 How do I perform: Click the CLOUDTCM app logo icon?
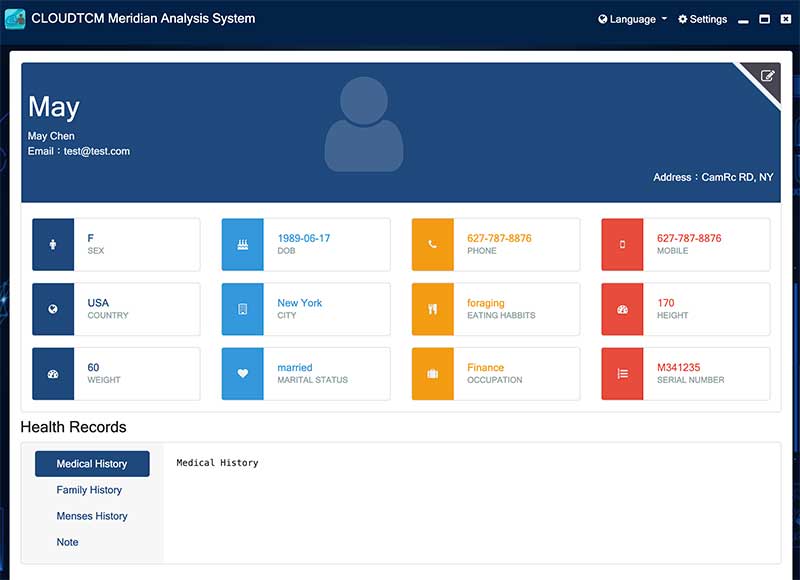(15, 19)
